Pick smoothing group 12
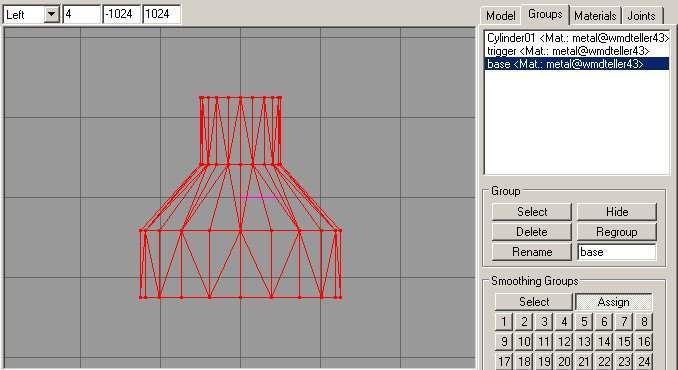The image size is (678, 370). [x=564, y=341]
